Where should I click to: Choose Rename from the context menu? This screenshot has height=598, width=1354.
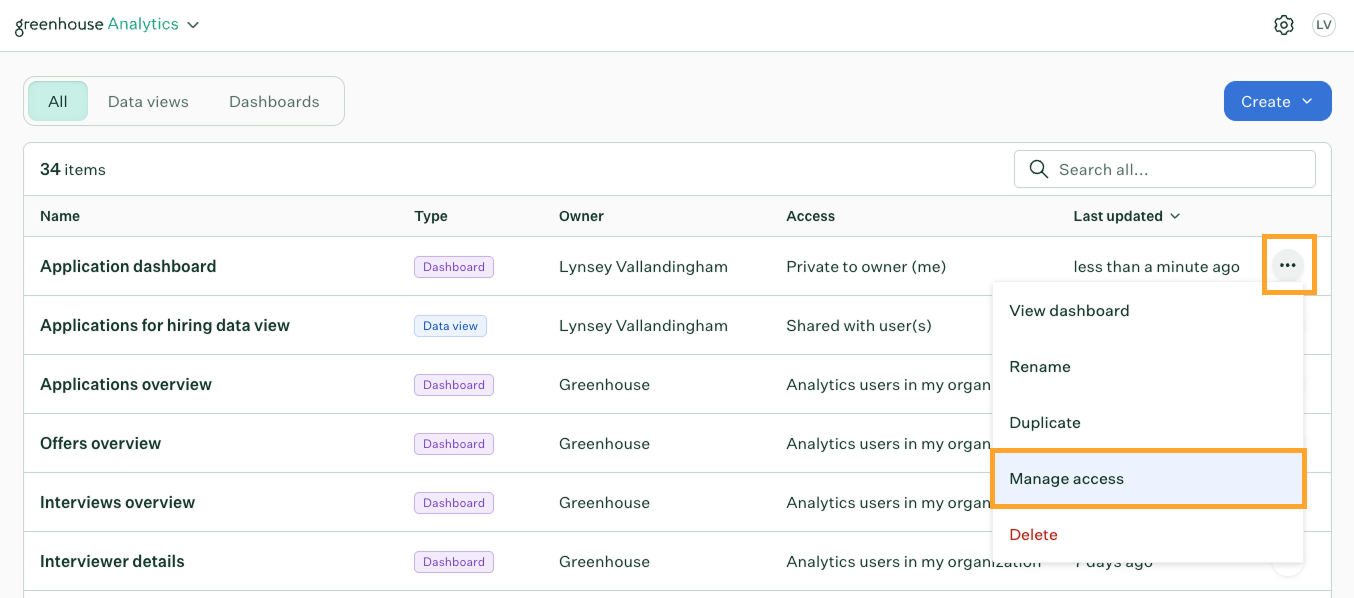(x=1147, y=366)
